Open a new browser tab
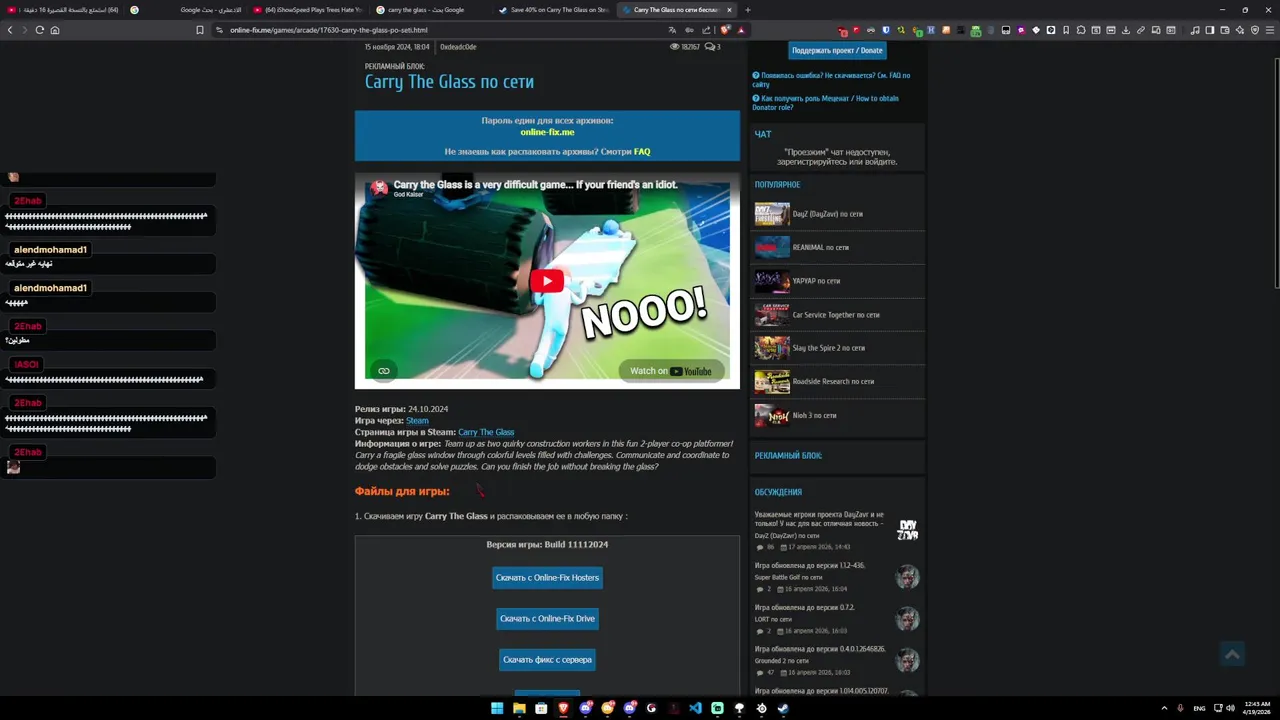Screen dimensions: 1280x720 tap(748, 10)
